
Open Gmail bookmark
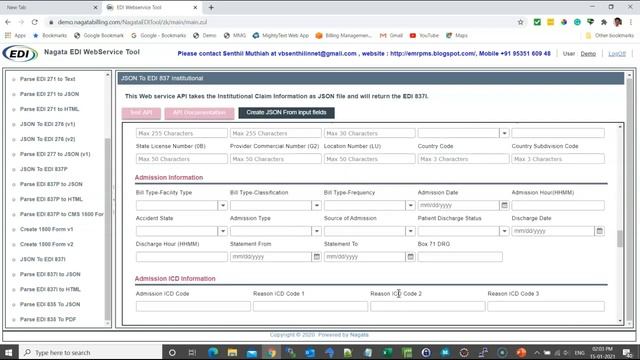[x=391, y=36]
